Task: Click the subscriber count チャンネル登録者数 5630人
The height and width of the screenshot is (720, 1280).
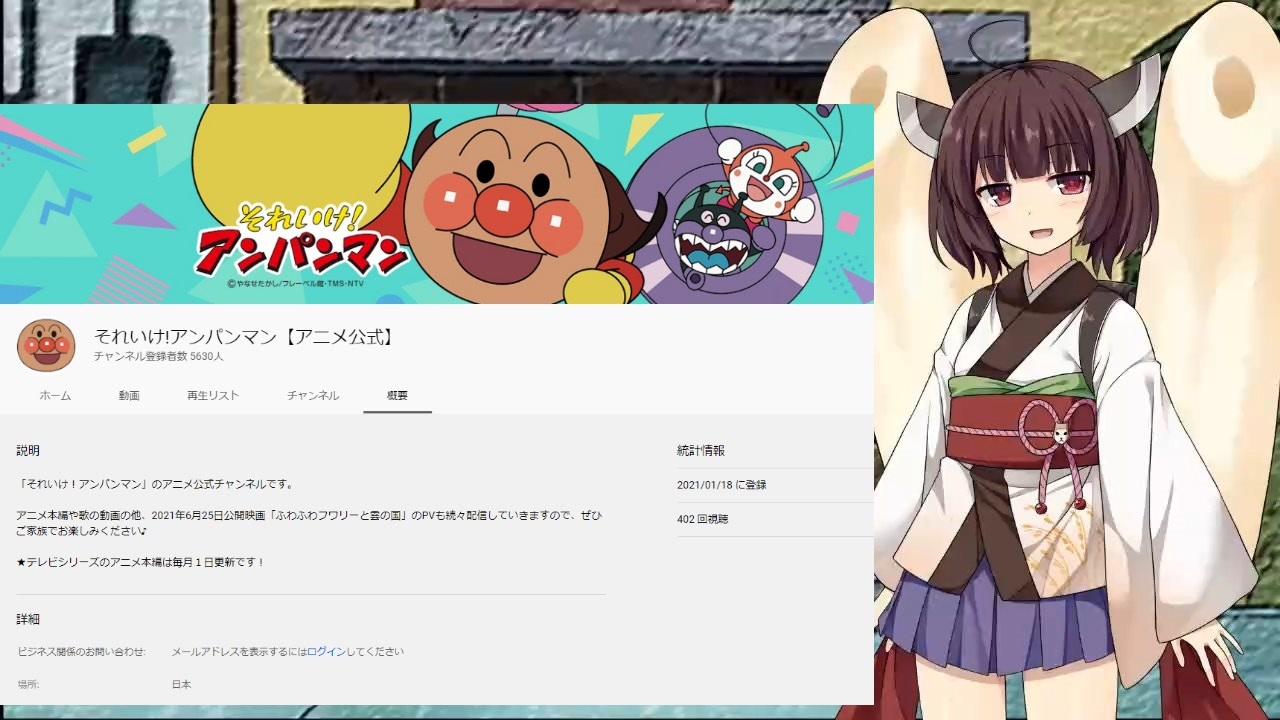Action: [x=159, y=357]
